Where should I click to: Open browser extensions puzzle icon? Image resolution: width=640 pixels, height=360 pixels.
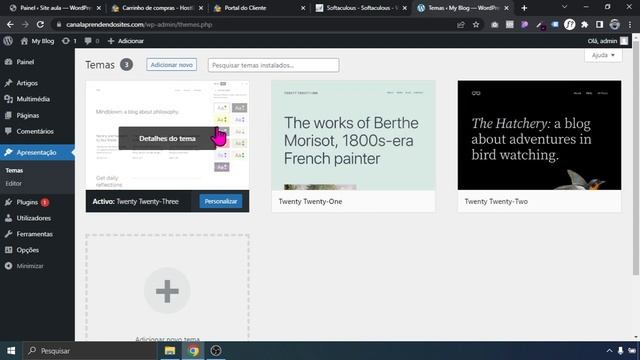584,24
